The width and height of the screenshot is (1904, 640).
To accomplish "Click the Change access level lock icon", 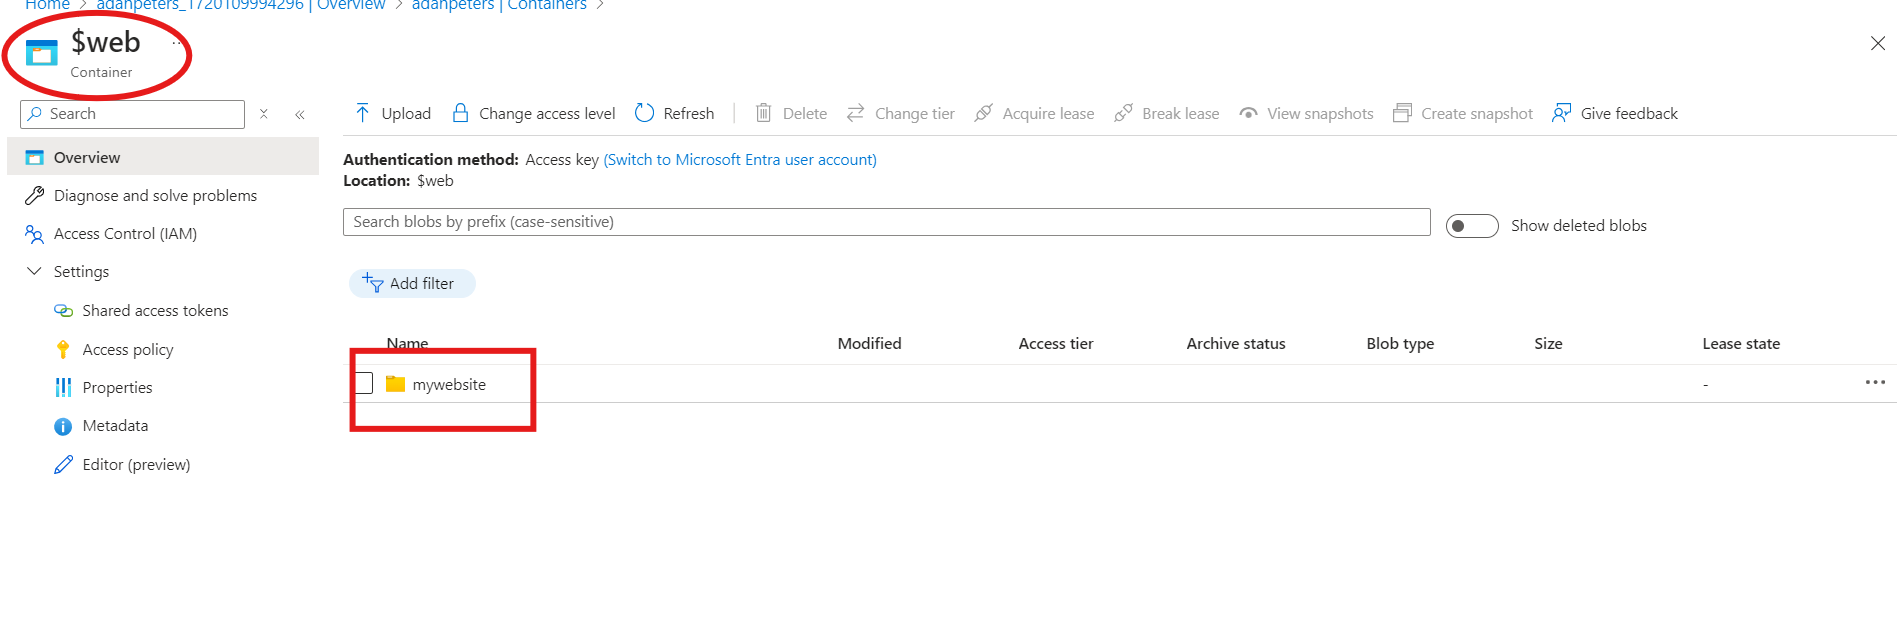I will click(x=460, y=113).
